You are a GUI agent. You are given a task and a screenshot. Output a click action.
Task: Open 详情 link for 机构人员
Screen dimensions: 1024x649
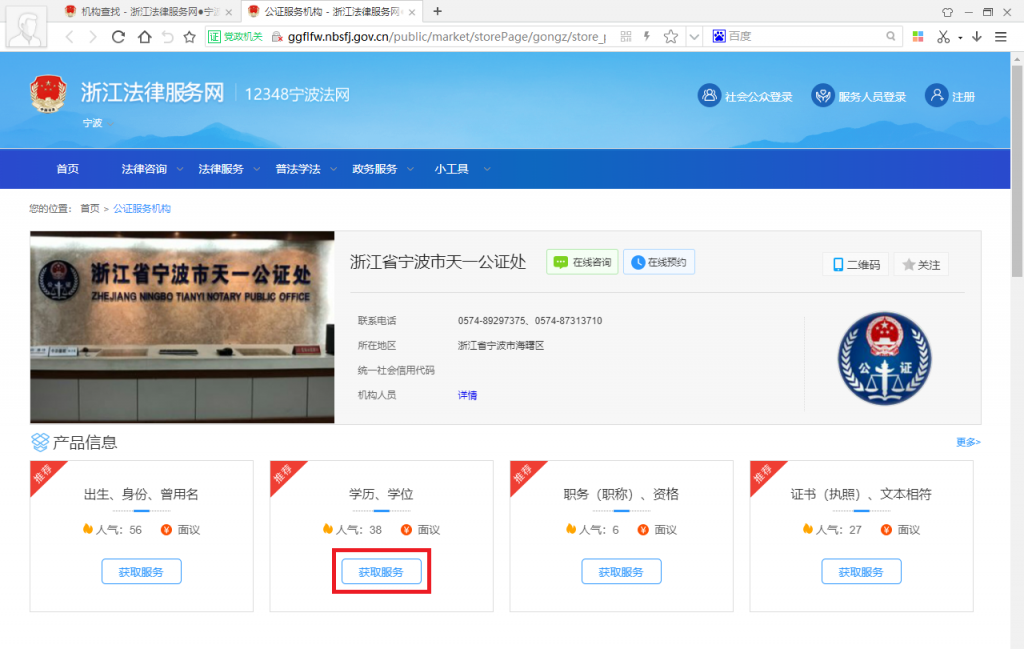tap(468, 396)
